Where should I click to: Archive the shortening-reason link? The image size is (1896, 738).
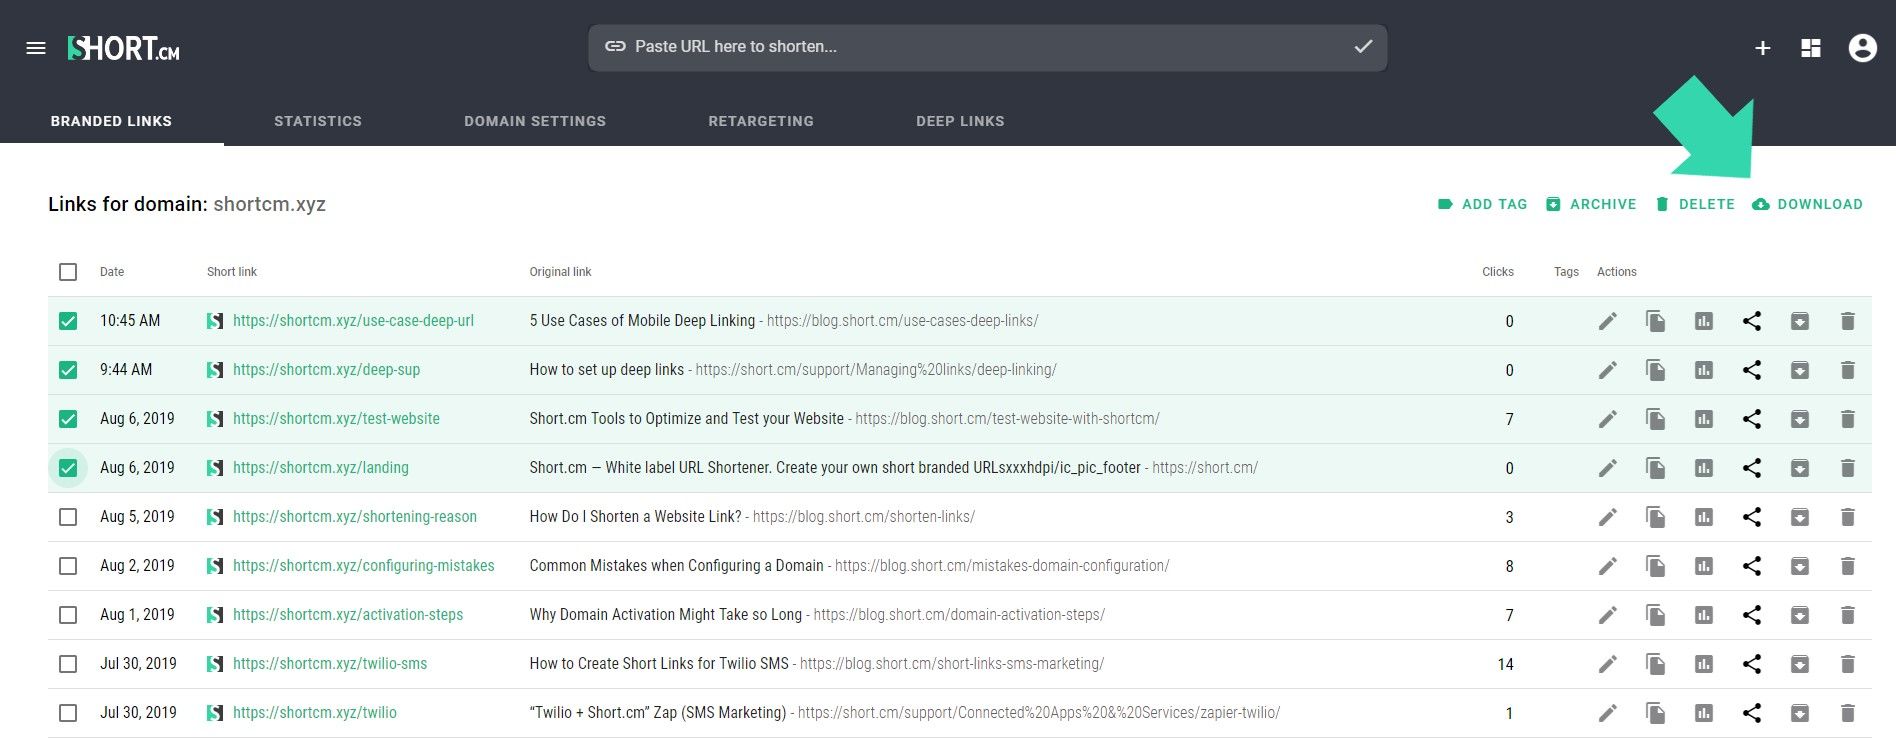(x=1800, y=517)
